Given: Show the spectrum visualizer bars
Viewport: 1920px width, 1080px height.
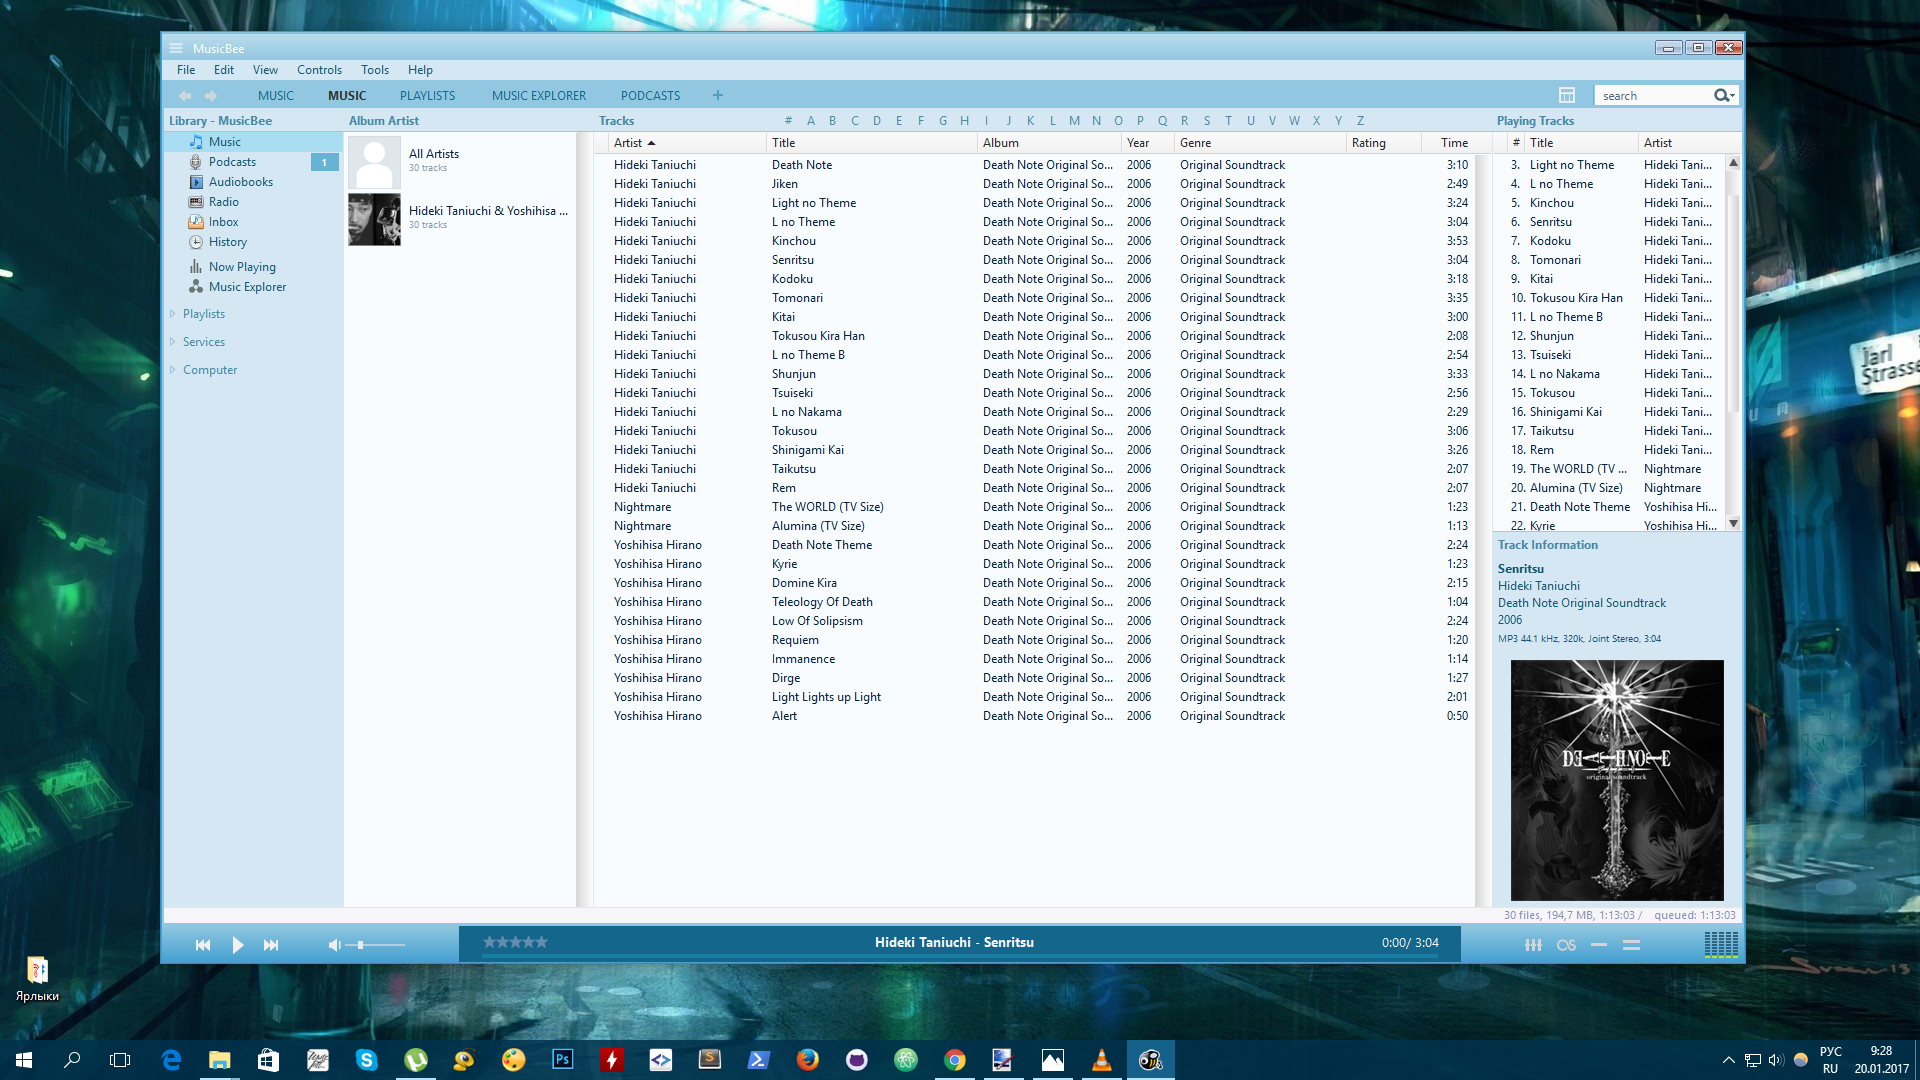Looking at the screenshot, I should (x=1721, y=945).
